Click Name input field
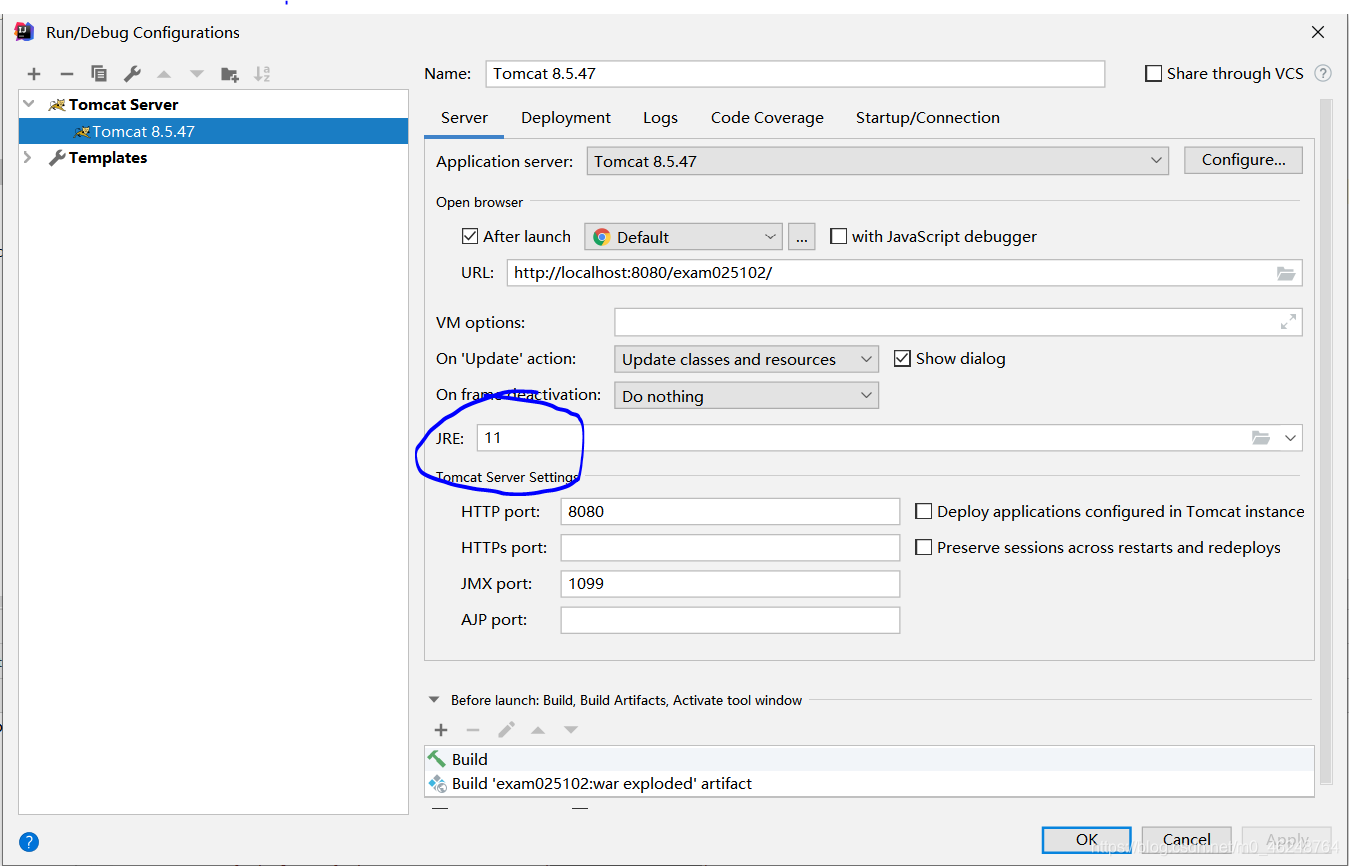The height and width of the screenshot is (866, 1349). (795, 74)
